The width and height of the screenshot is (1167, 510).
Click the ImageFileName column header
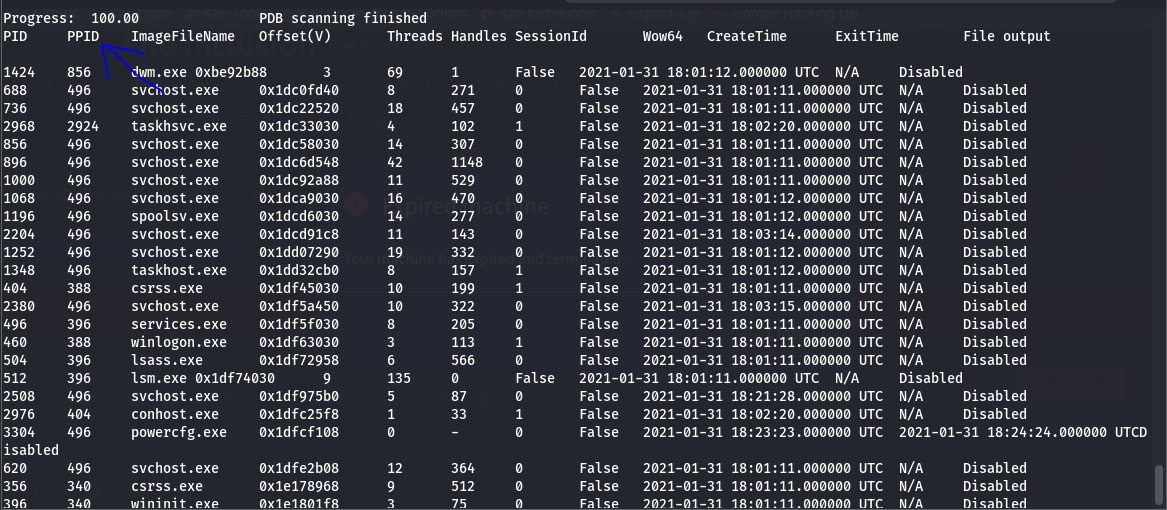click(183, 36)
